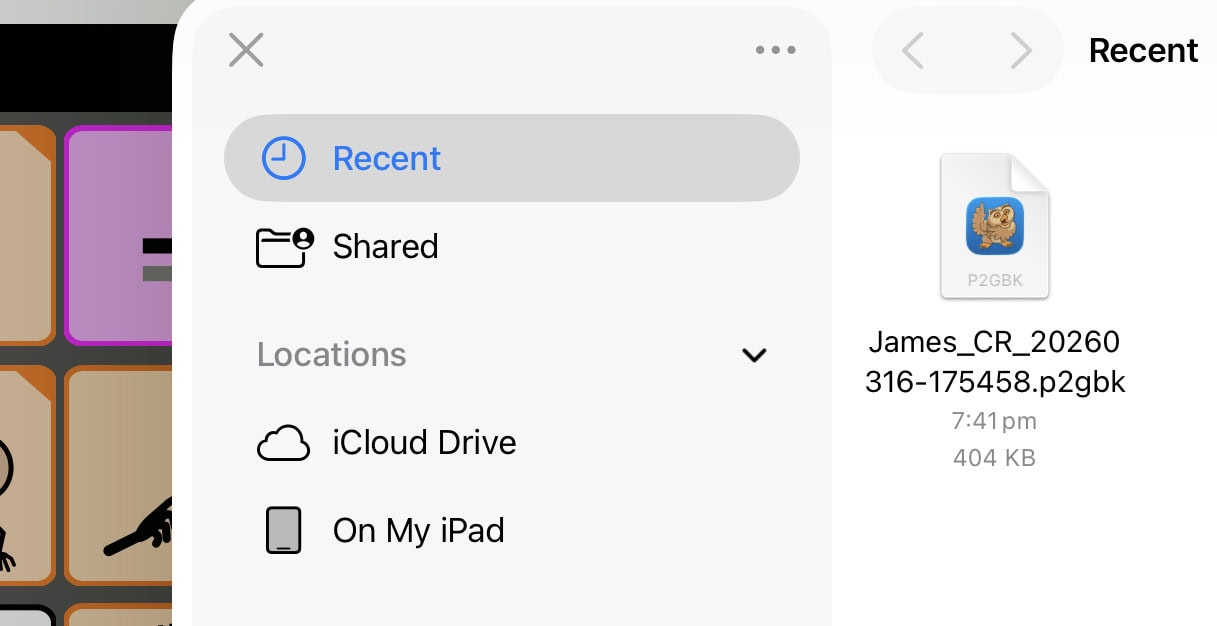Close the file browser sidebar
The width and height of the screenshot is (1217, 626).
coord(246,50)
